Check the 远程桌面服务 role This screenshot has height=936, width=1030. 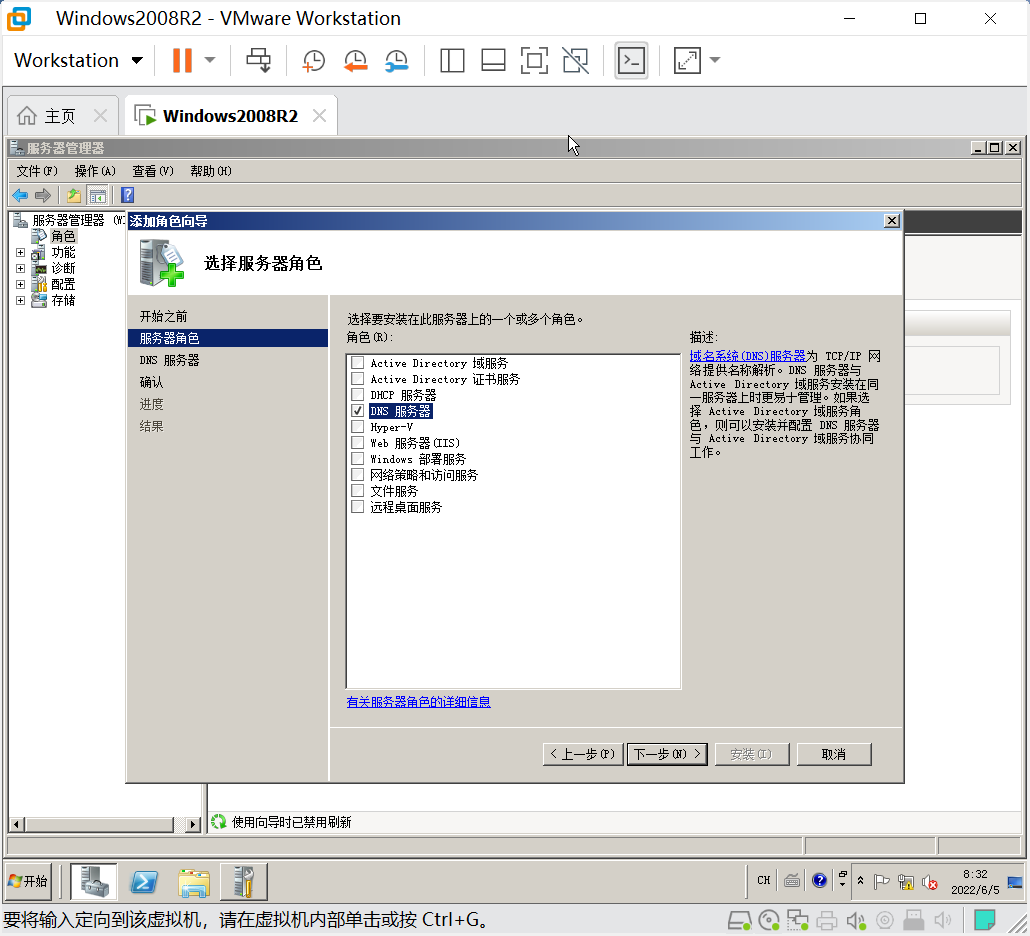tap(357, 507)
